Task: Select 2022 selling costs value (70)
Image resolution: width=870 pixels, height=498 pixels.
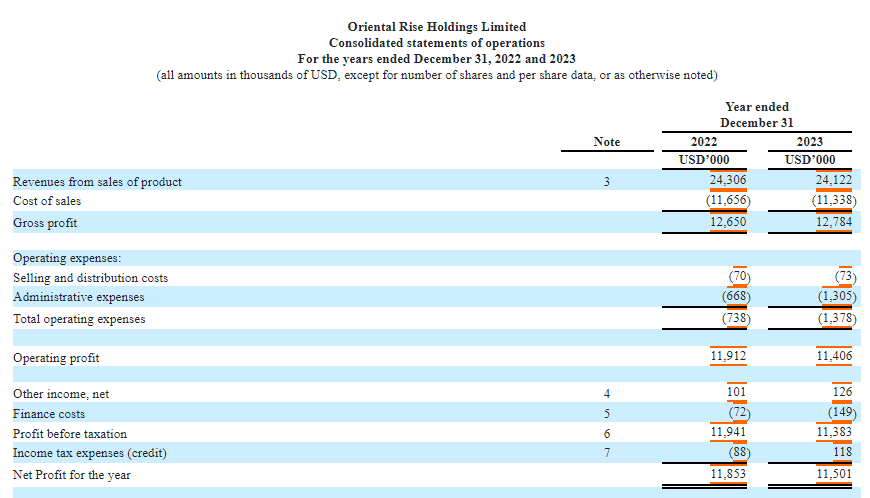Action: [x=740, y=276]
